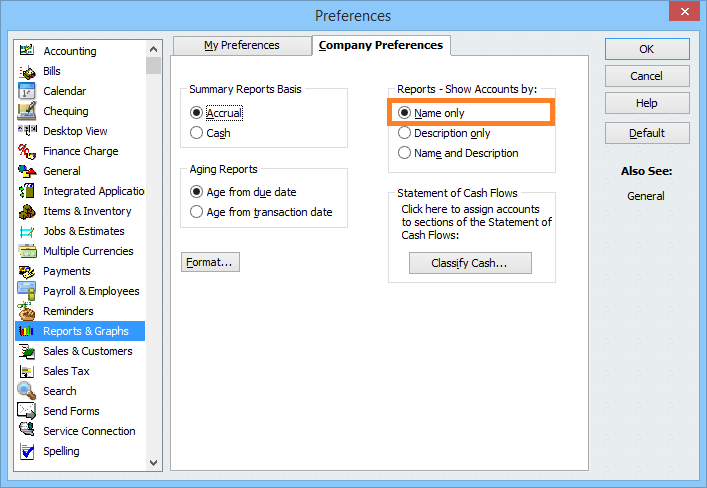The width and height of the screenshot is (707, 488).
Task: Select the Payroll & Employees icon
Action: 27,291
